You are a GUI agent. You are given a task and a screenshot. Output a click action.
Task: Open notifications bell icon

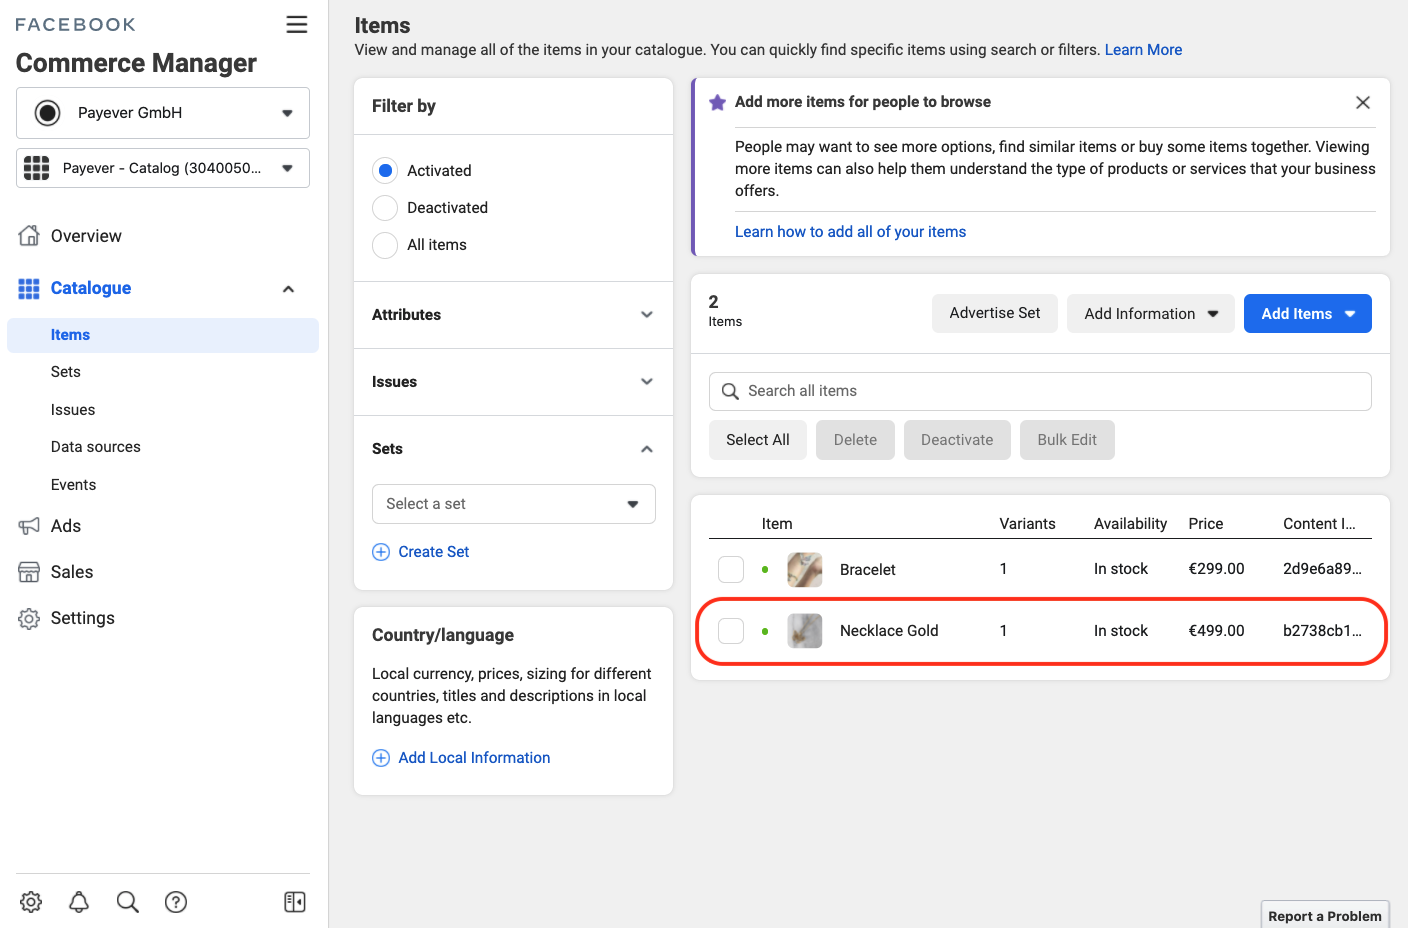79,902
